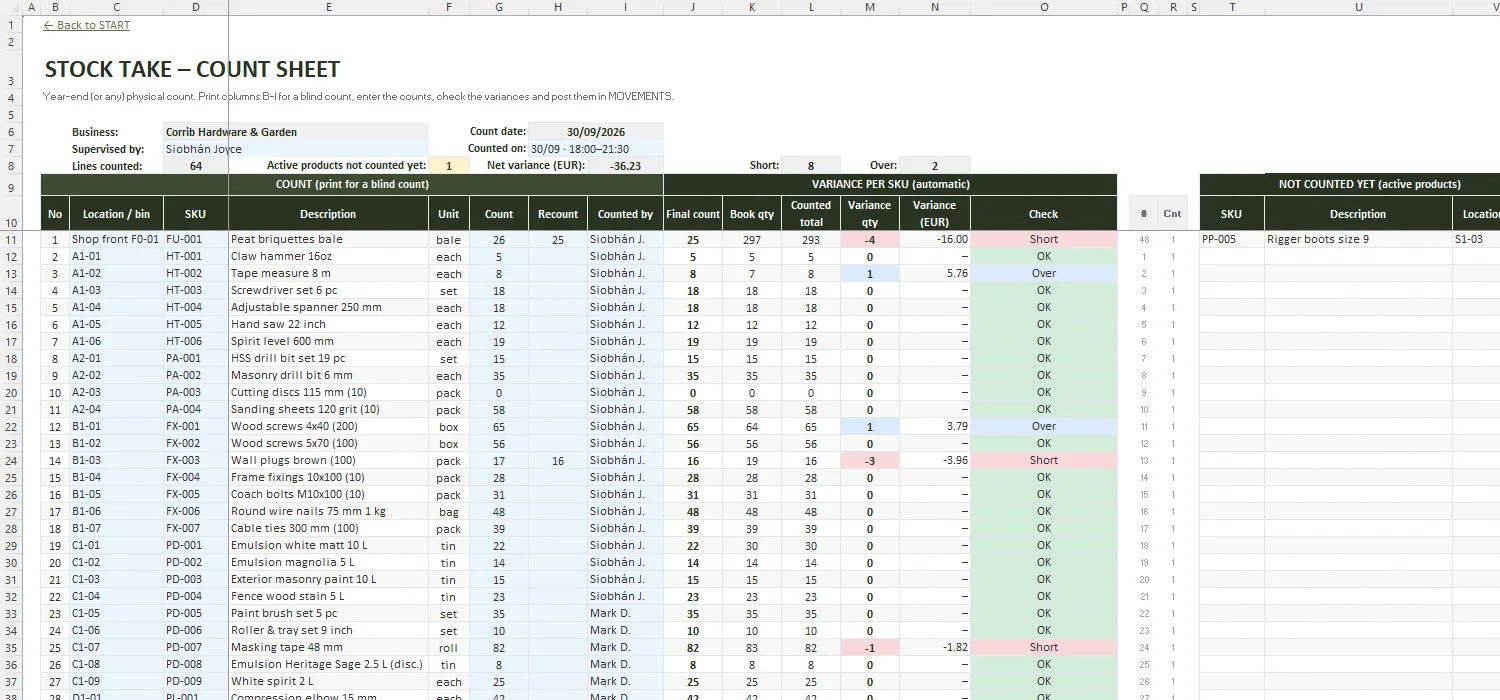The width and height of the screenshot is (1500, 700).
Task: Select the Short check cell for Peat briquettes bale
Action: (1043, 240)
